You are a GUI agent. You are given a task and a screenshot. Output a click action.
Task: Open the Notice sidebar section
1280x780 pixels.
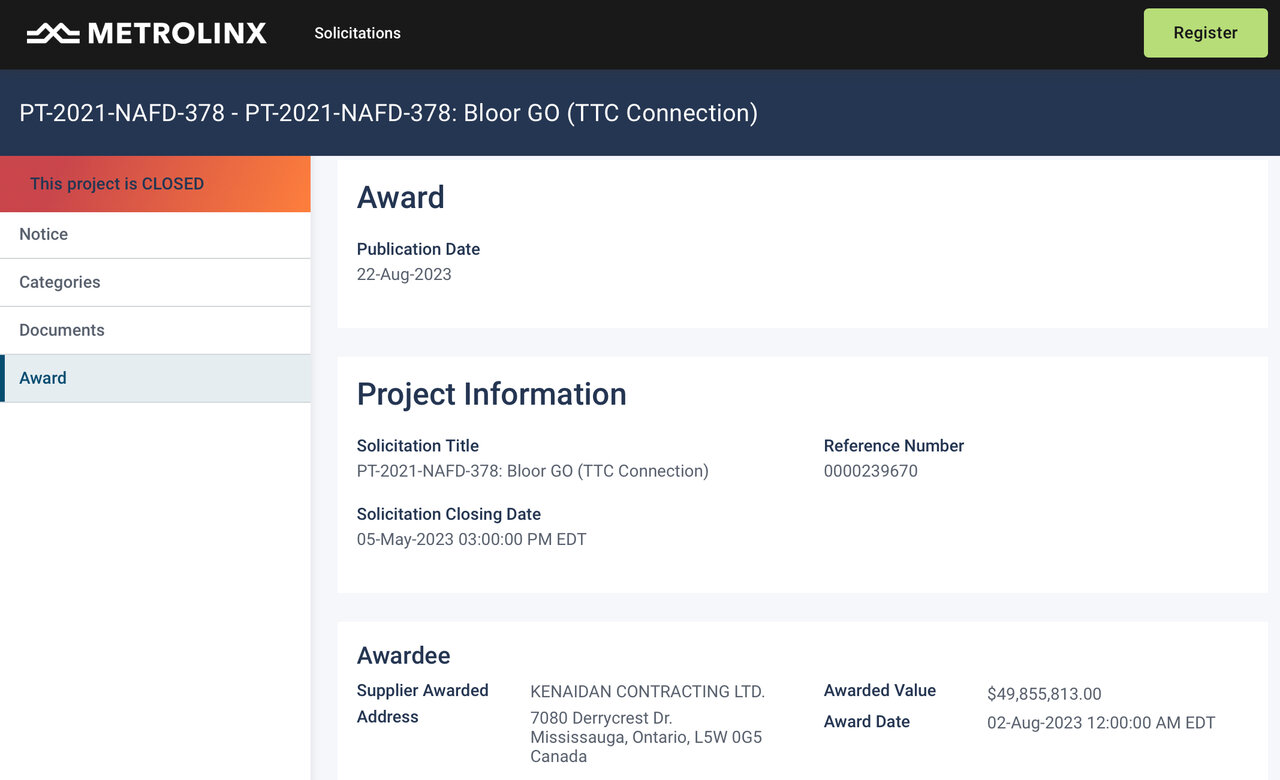pos(44,234)
